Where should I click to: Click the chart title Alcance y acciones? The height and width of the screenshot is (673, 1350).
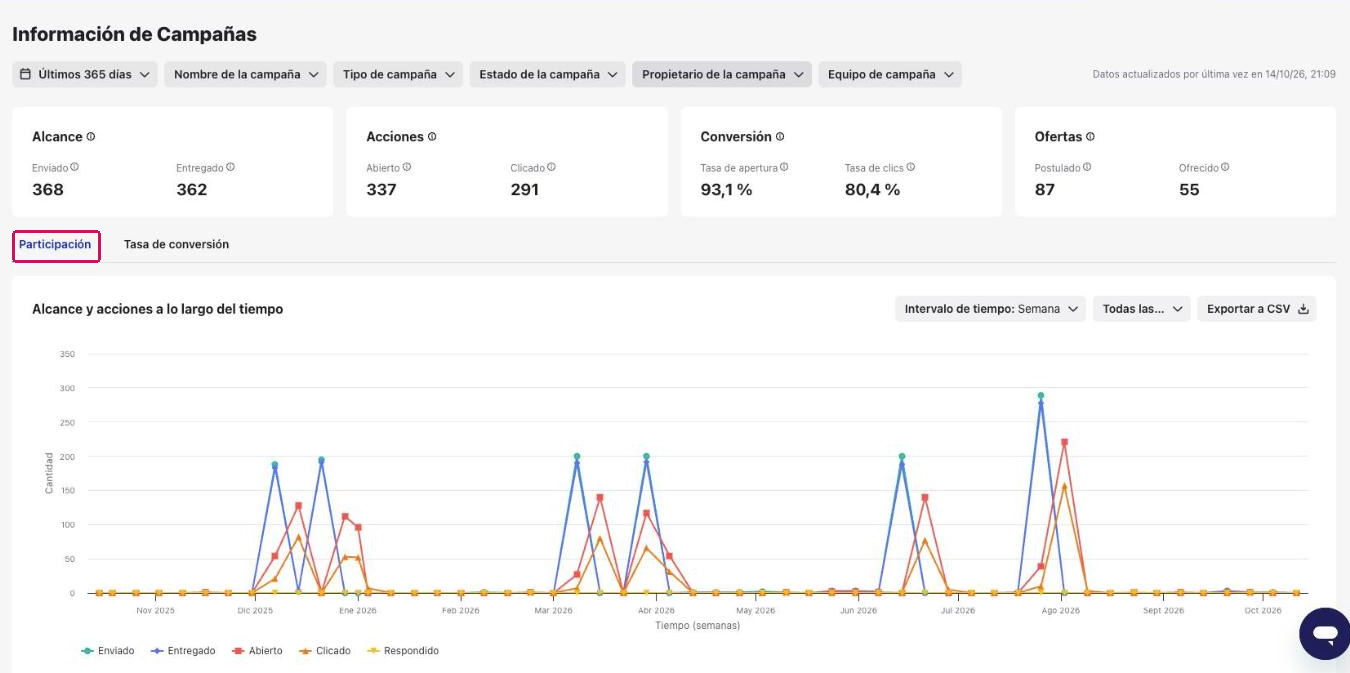(158, 309)
